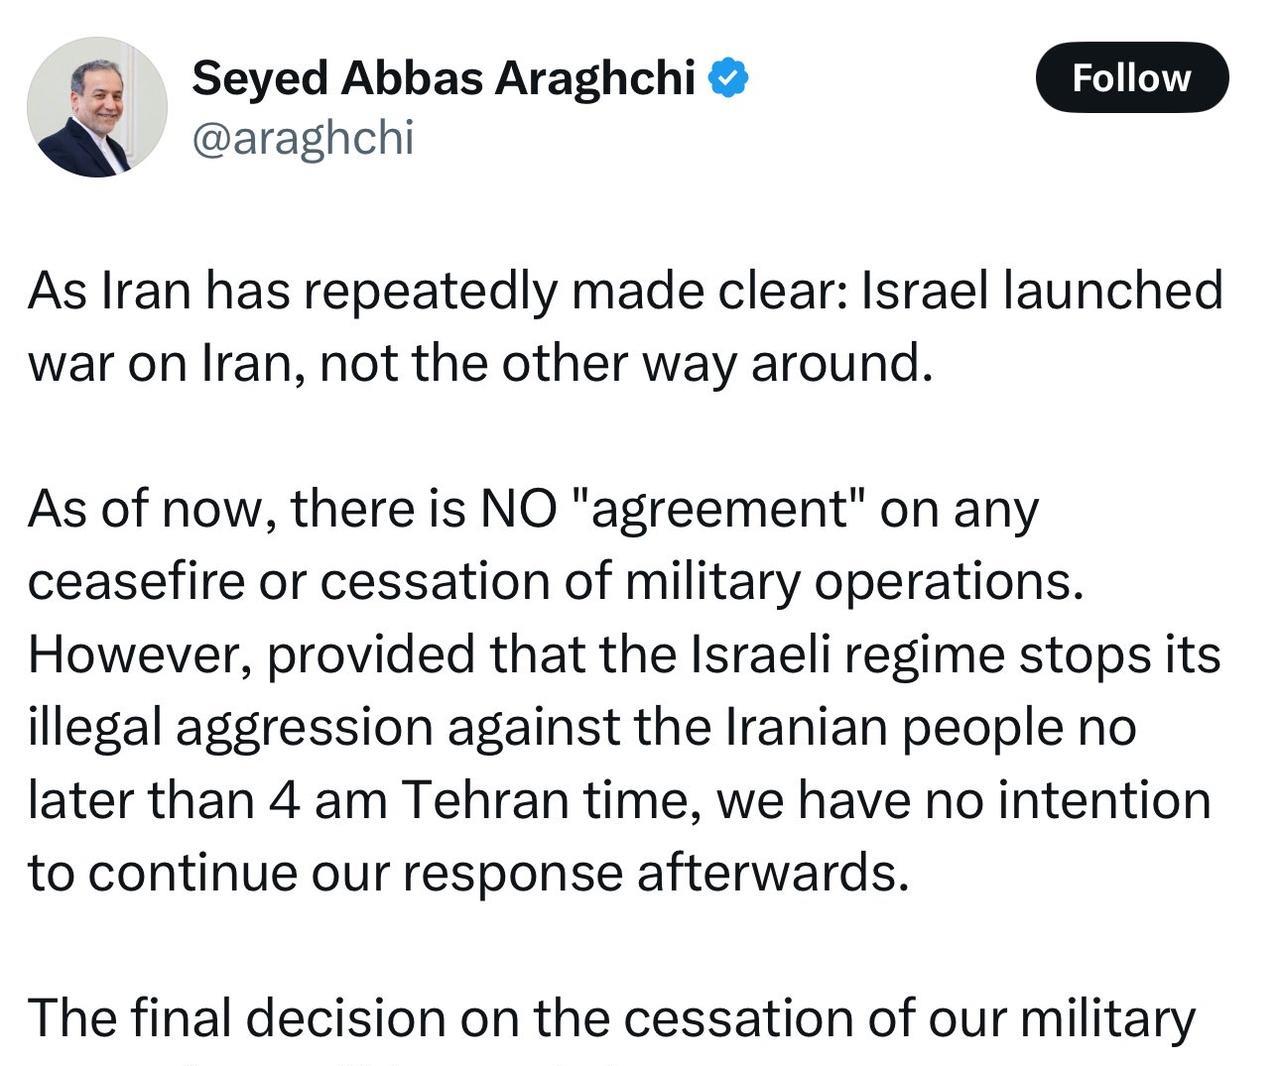Follow the @araghchi account
The width and height of the screenshot is (1280, 1066).
pyautogui.click(x=1132, y=77)
